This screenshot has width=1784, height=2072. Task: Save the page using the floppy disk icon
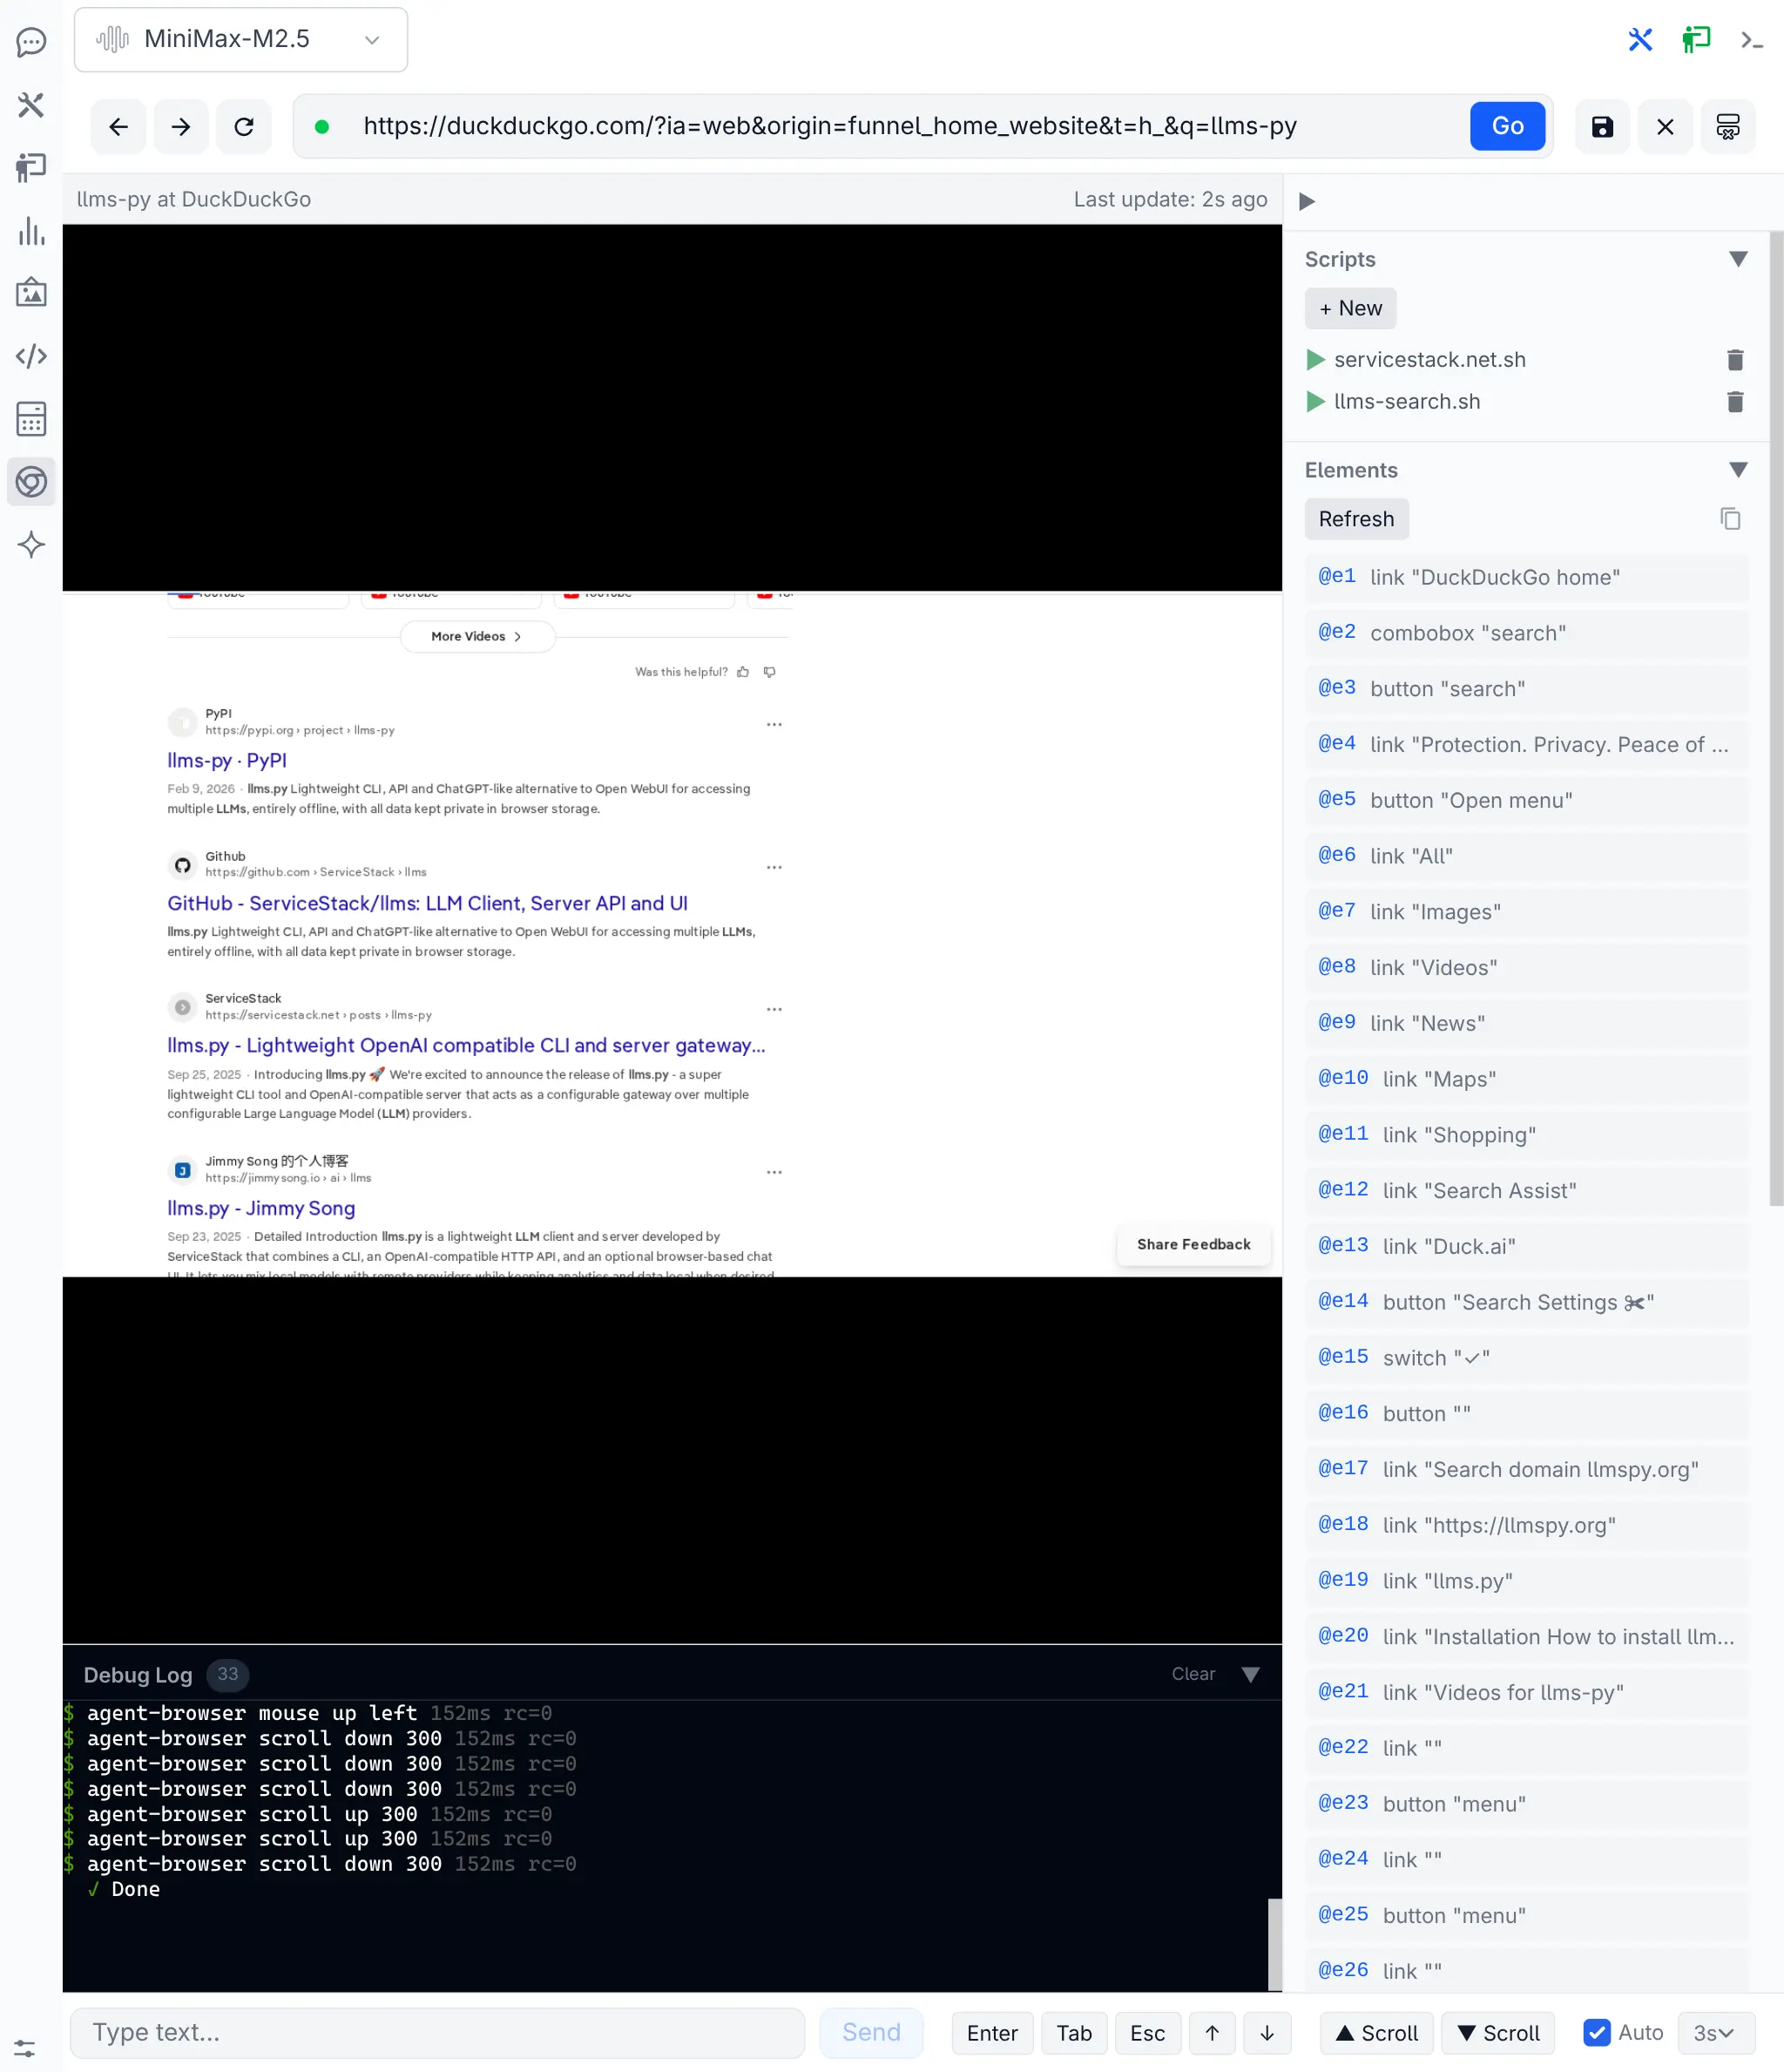1602,126
